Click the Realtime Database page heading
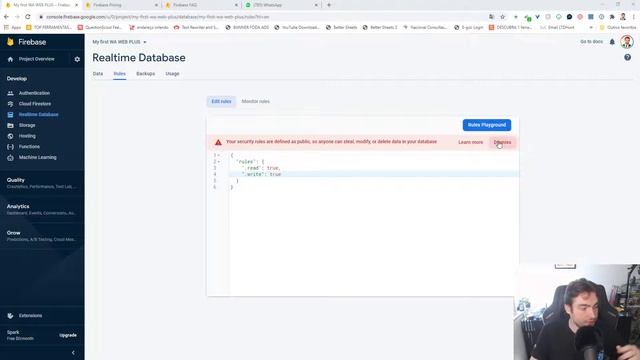This screenshot has height=360, width=640. (139, 58)
